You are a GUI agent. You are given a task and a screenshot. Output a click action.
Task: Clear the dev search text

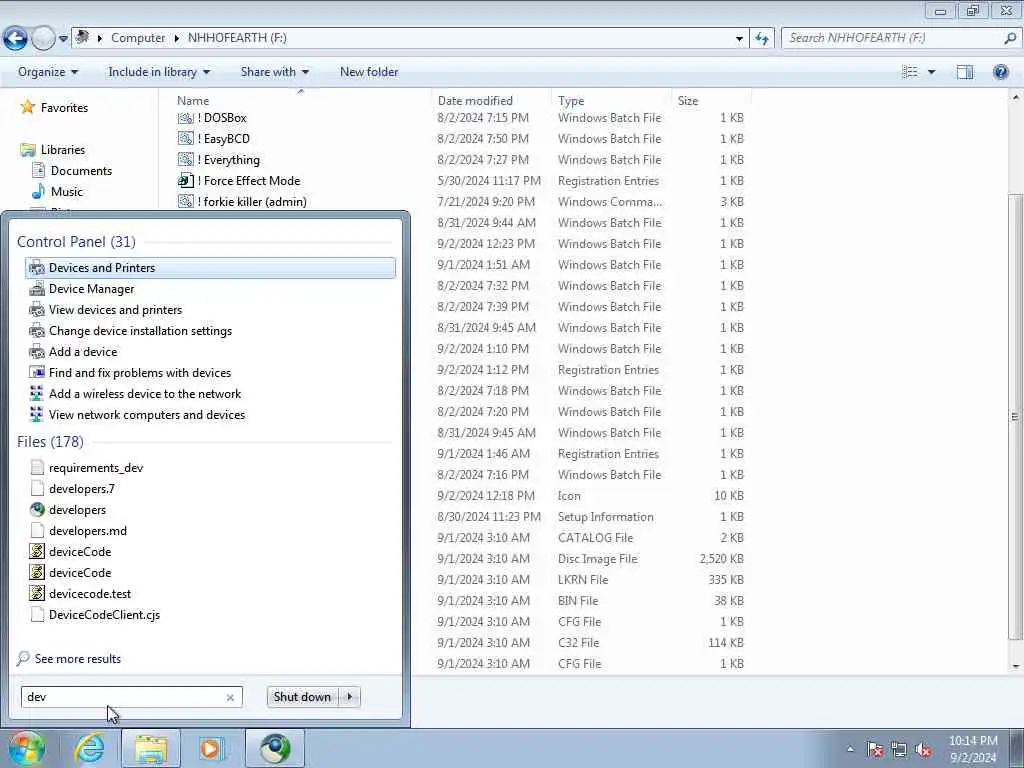(230, 697)
